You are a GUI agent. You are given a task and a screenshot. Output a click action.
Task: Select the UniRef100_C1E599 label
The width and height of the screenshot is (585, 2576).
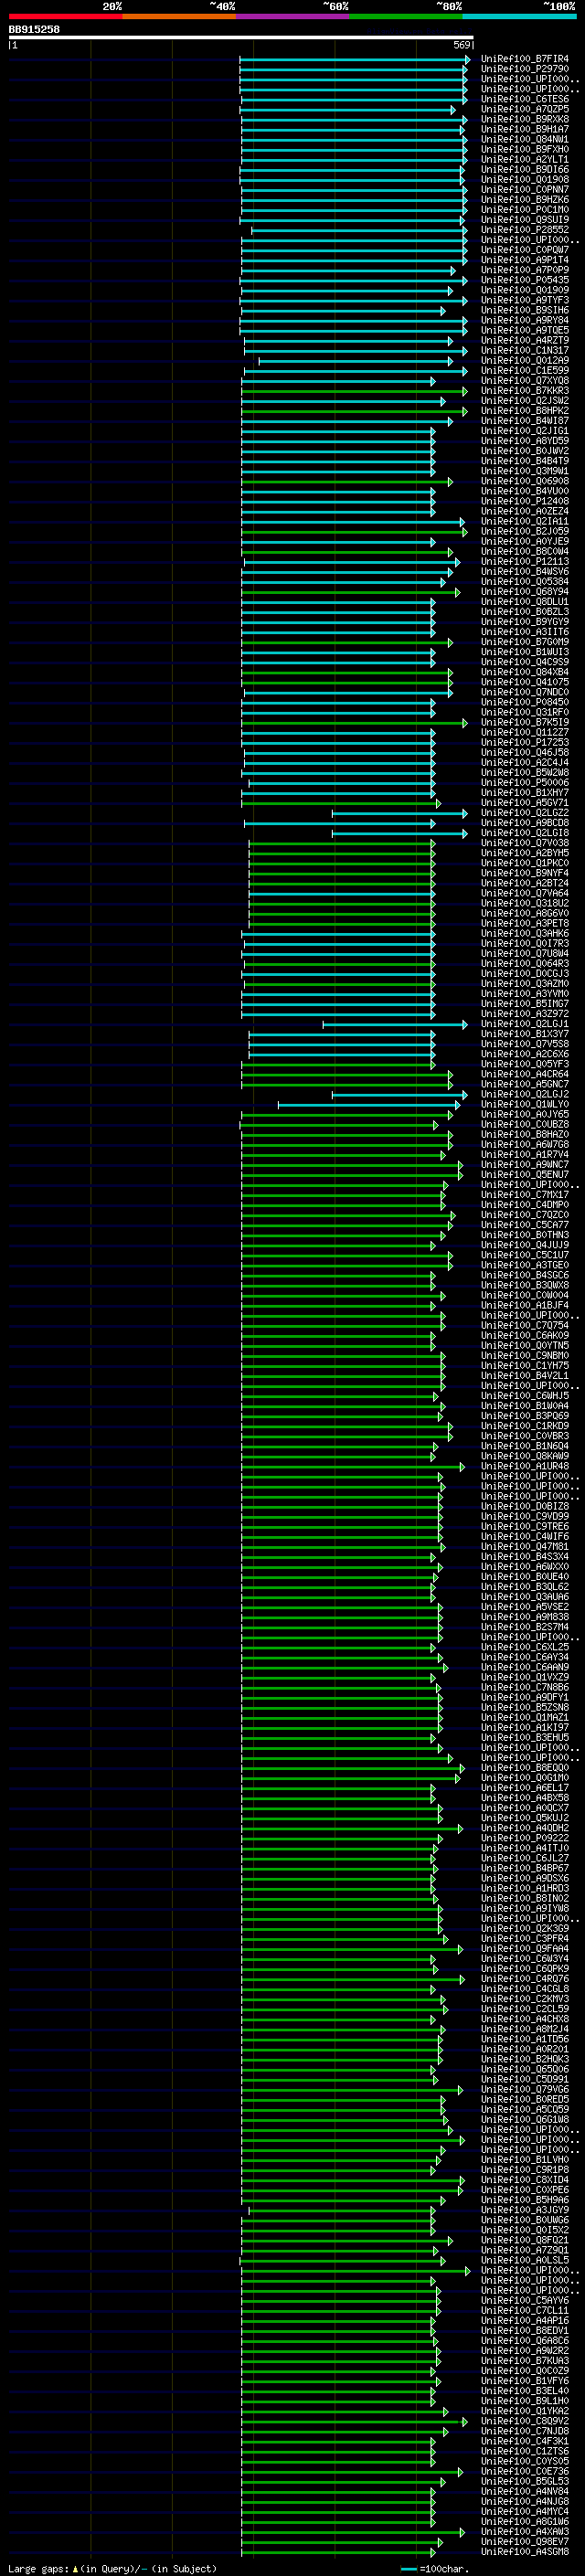524,371
